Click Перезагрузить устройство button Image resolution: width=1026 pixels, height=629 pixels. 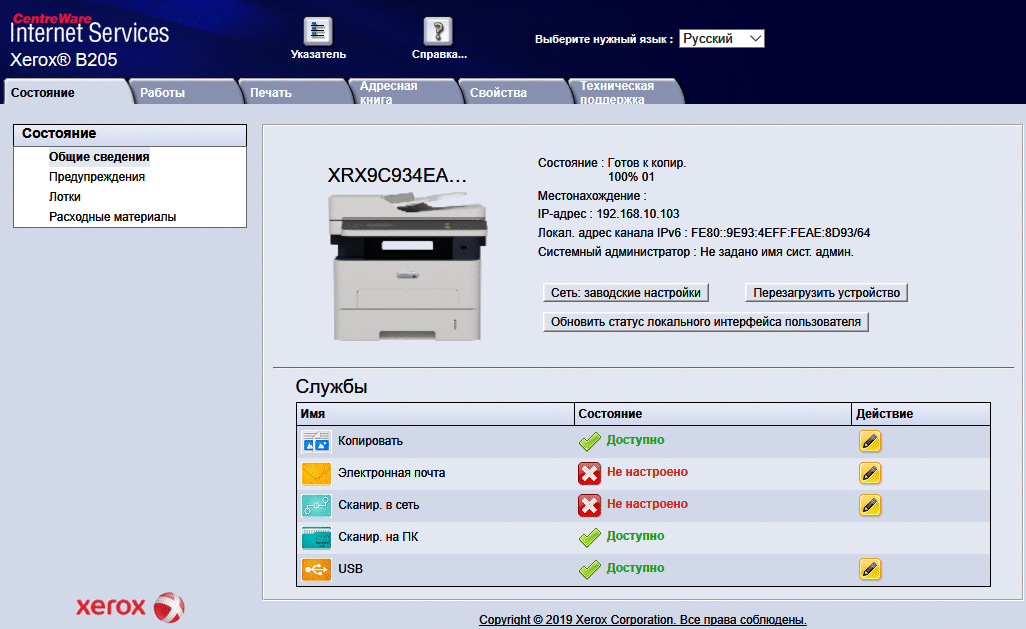[826, 293]
